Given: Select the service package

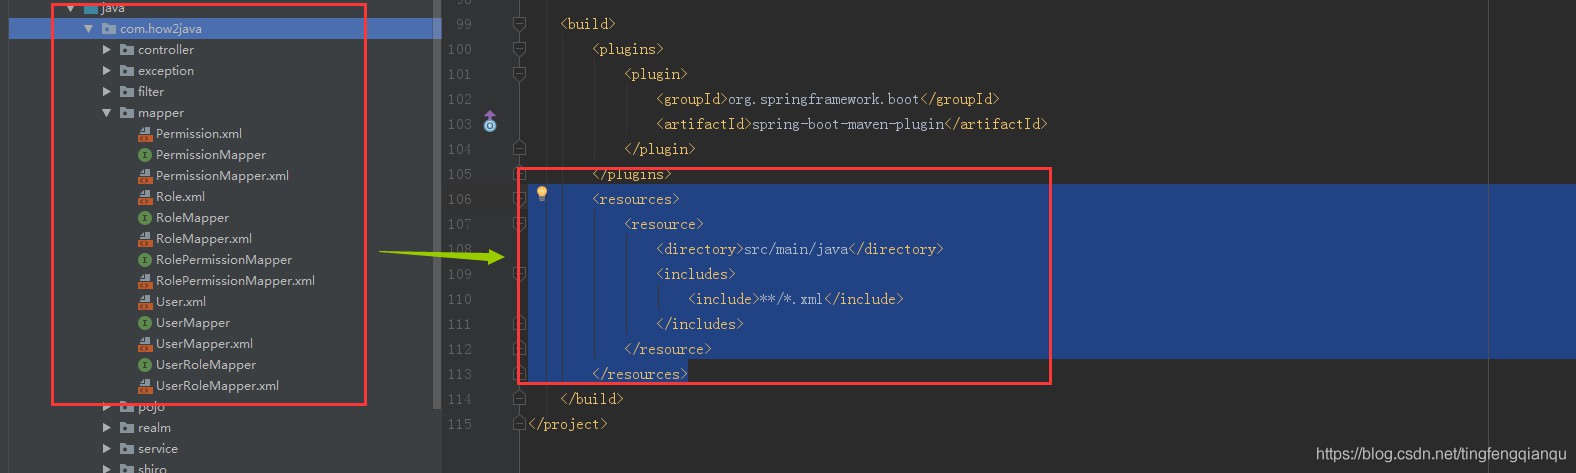Looking at the screenshot, I should point(158,449).
